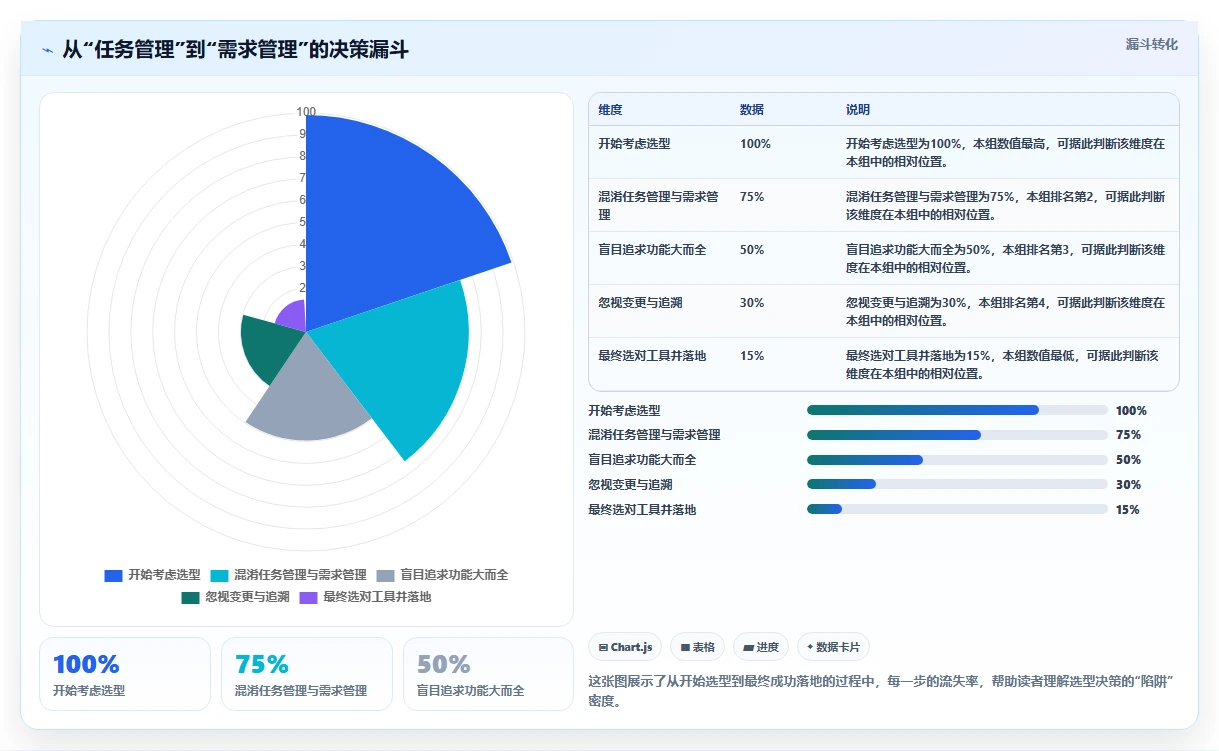Image resolution: width=1219 pixels, height=751 pixels.
Task: Click the 开始考虑选型 100% progress bar
Action: 957,410
